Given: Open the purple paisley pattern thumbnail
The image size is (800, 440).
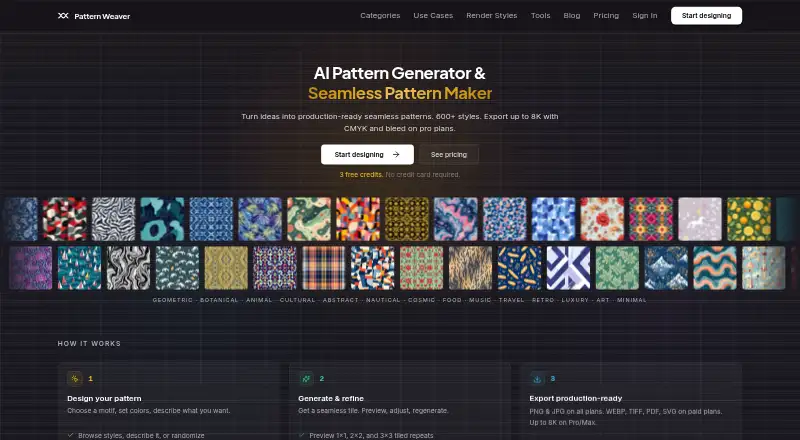Looking at the screenshot, I should (x=31, y=268).
